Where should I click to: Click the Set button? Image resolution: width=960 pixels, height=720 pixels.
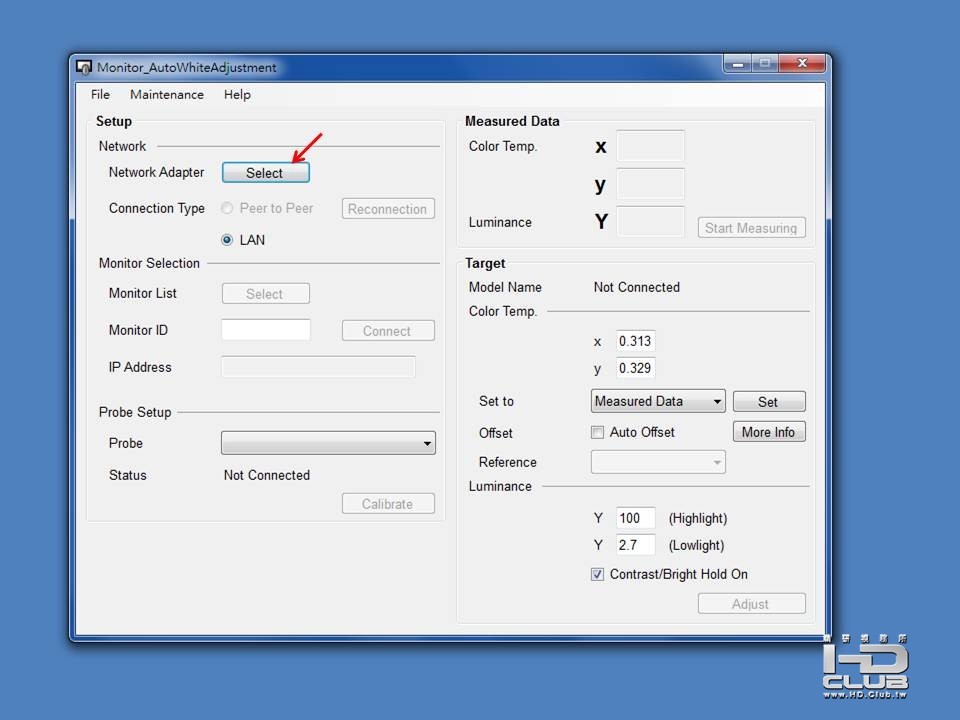click(769, 402)
